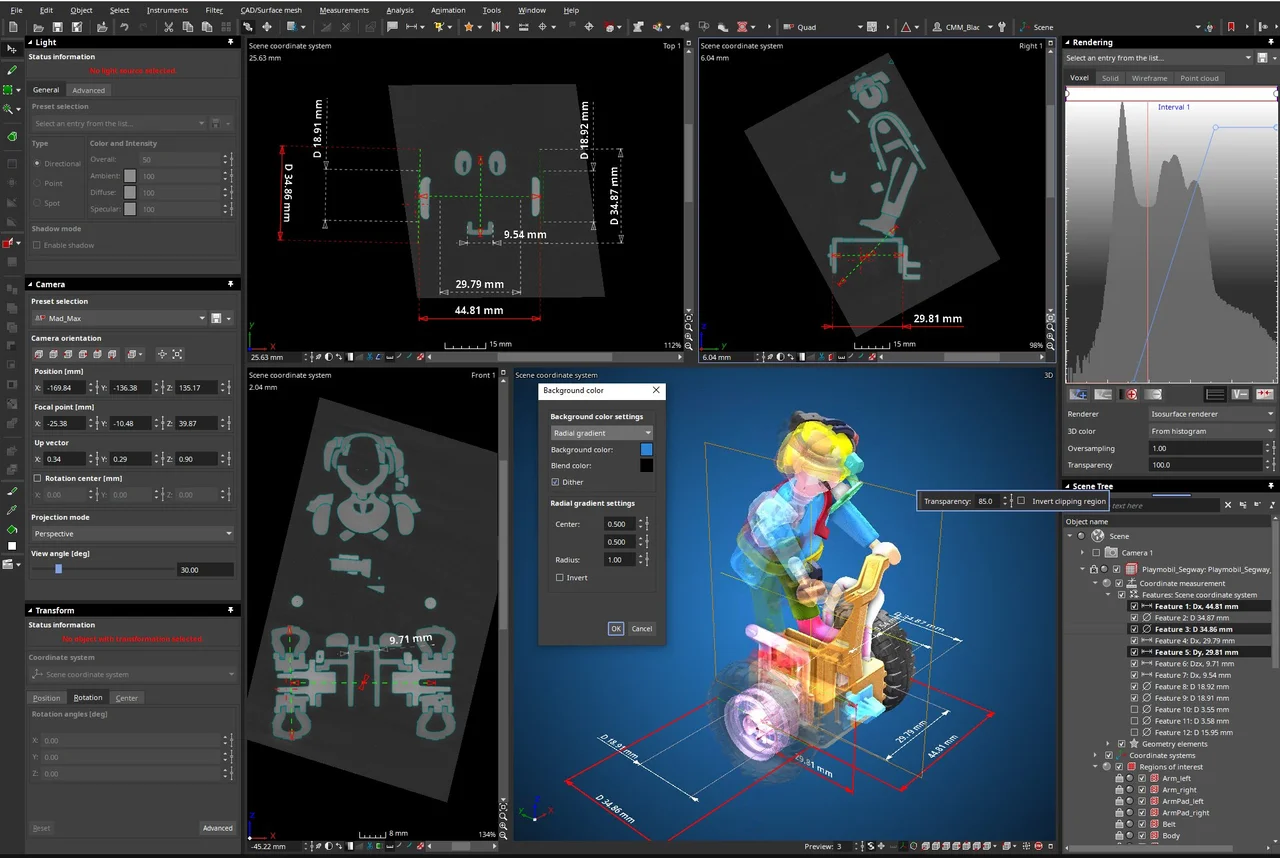
Task: Open the Point cloud rendering tab
Action: coord(1199,78)
